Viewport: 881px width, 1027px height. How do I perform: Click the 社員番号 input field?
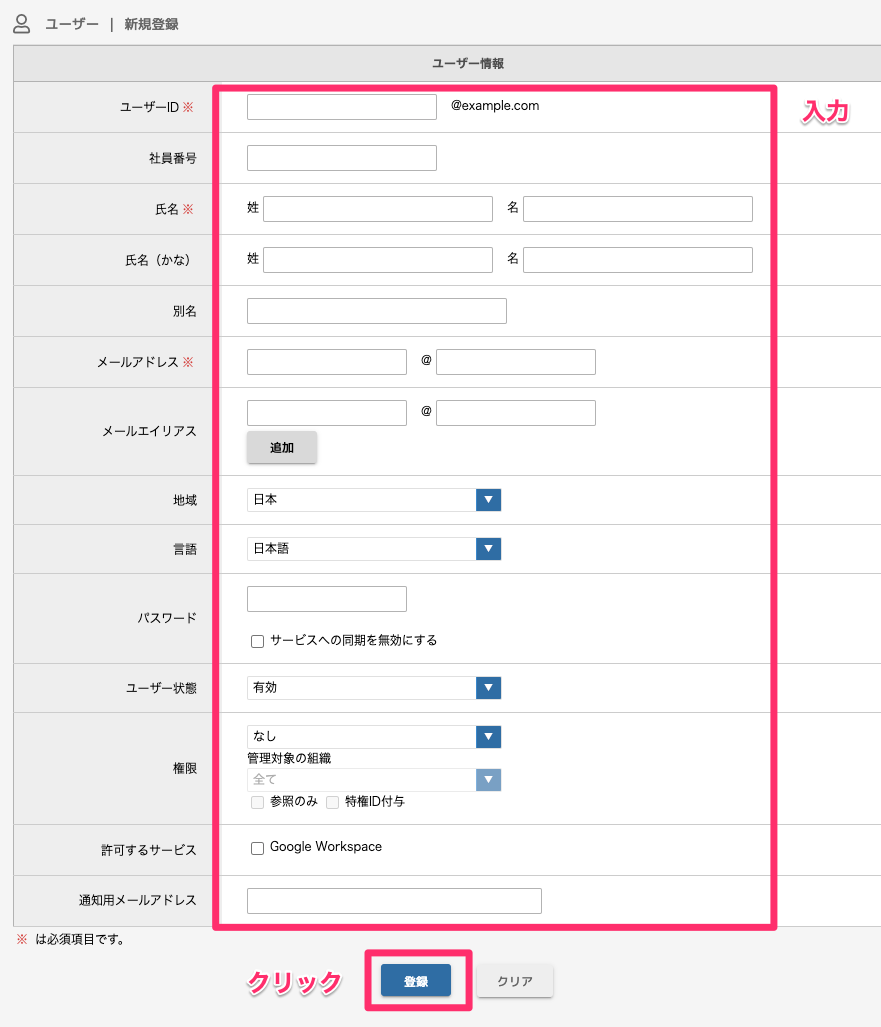click(x=341, y=158)
